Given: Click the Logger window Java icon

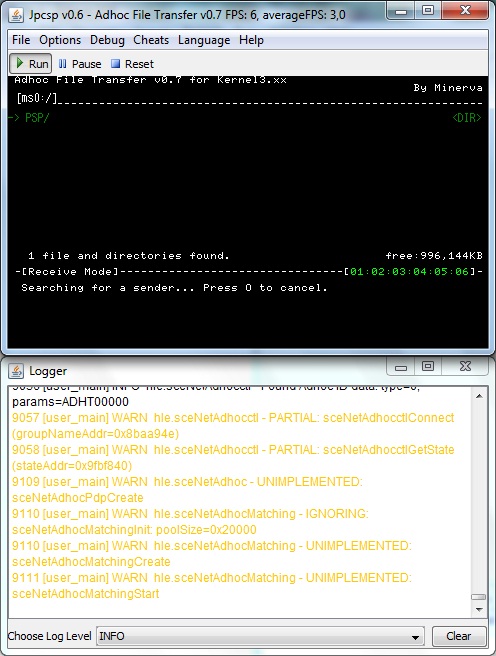Looking at the screenshot, I should point(16,371).
